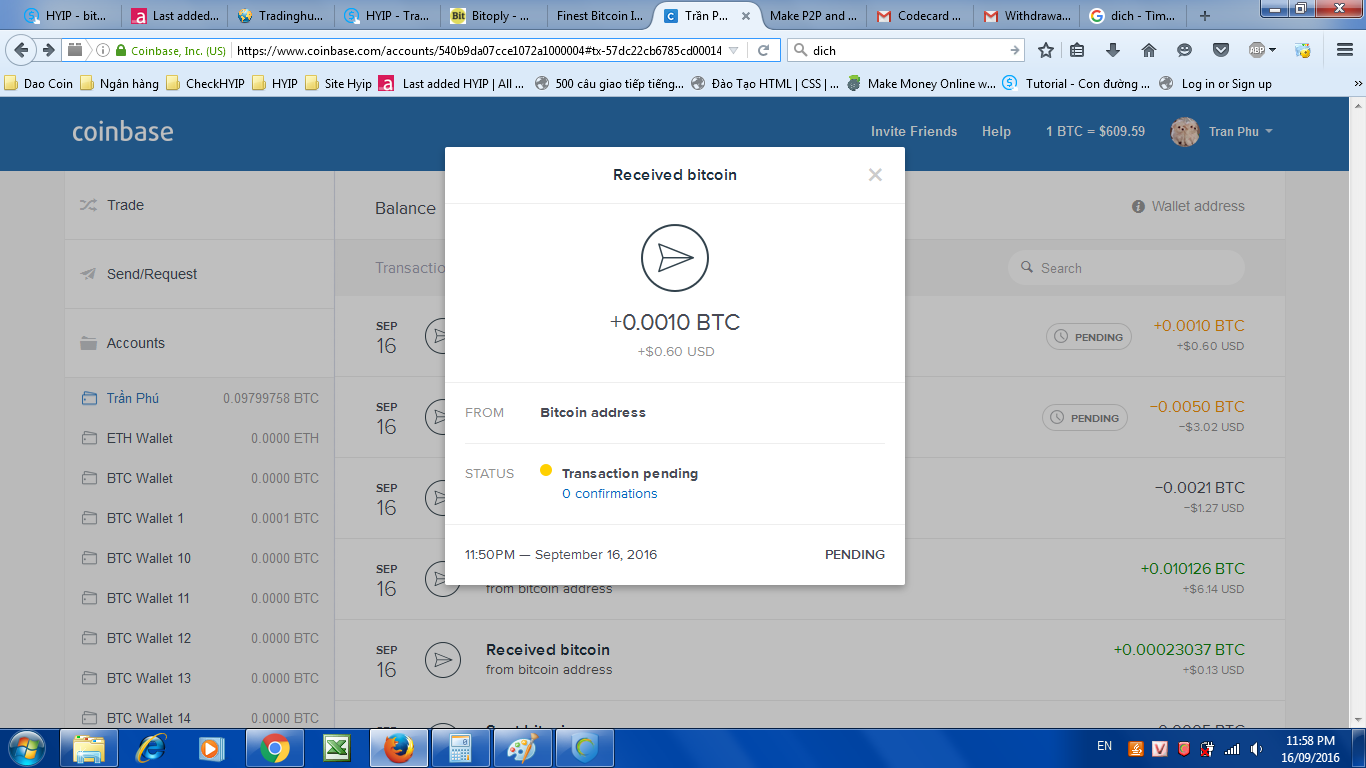Select the ETH Wallet account
The height and width of the screenshot is (768, 1366).
click(x=200, y=438)
